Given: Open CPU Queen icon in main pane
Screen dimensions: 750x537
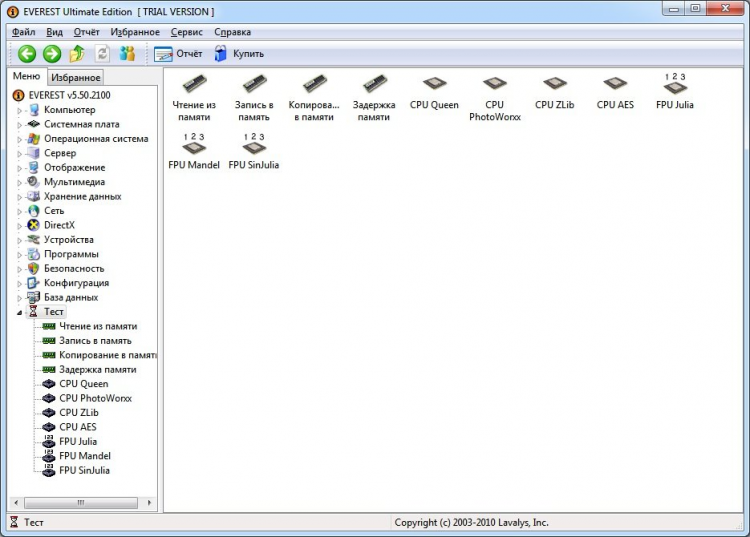Looking at the screenshot, I should click(x=434, y=92).
